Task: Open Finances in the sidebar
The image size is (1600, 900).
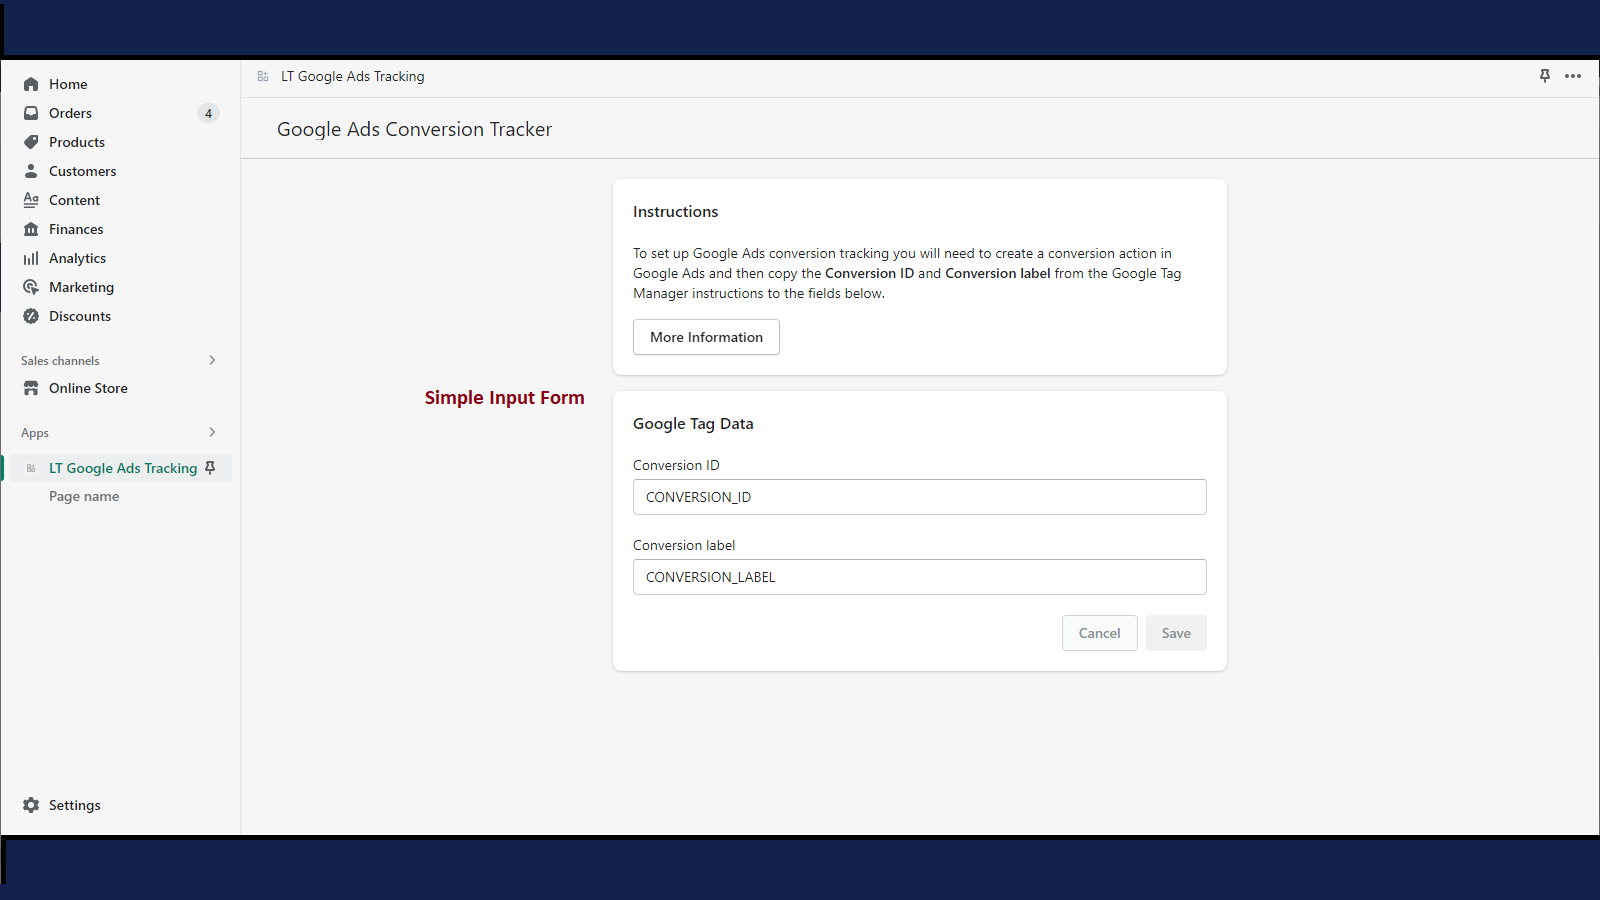Action: tap(76, 229)
